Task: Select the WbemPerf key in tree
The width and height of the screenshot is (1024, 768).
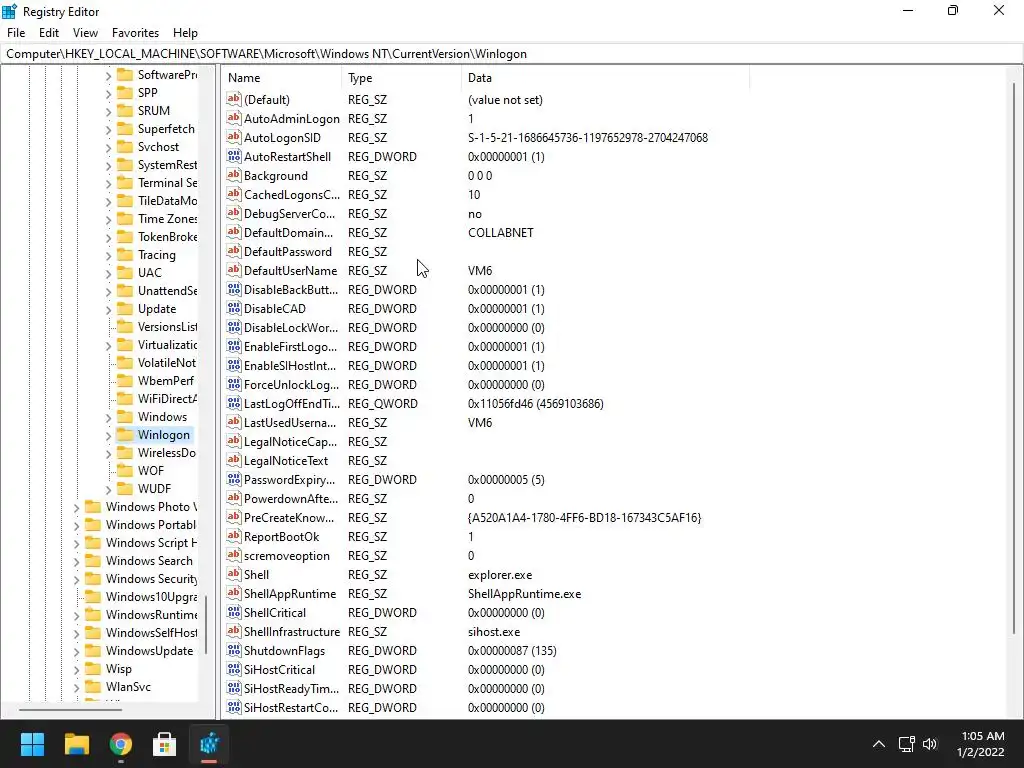Action: (165, 381)
